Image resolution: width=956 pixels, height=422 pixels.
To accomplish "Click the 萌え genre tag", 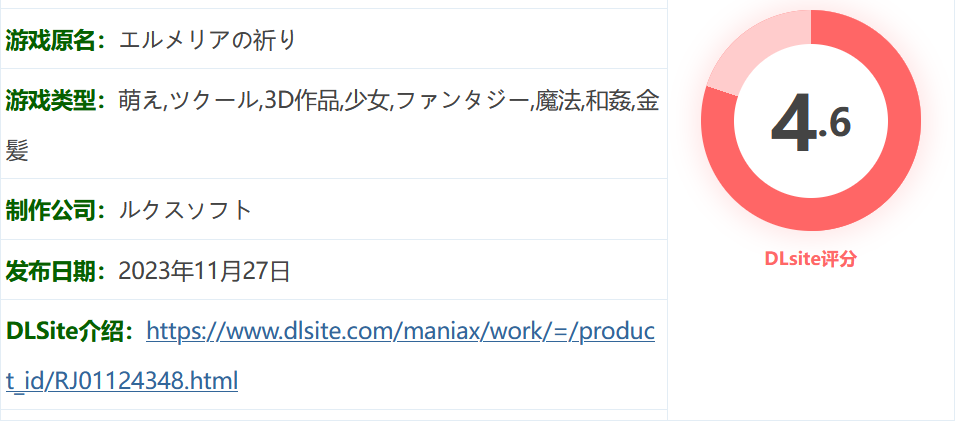I will tap(140, 101).
